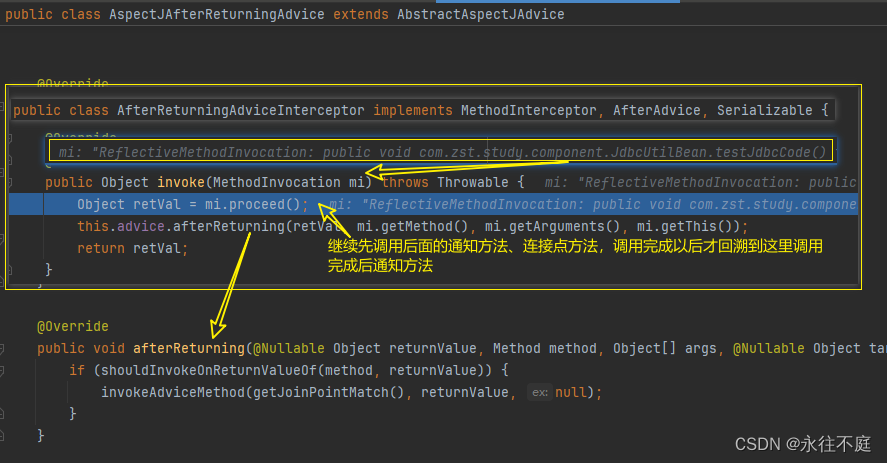
Task: Click the getJoinPointMatch() call
Action: (329, 392)
